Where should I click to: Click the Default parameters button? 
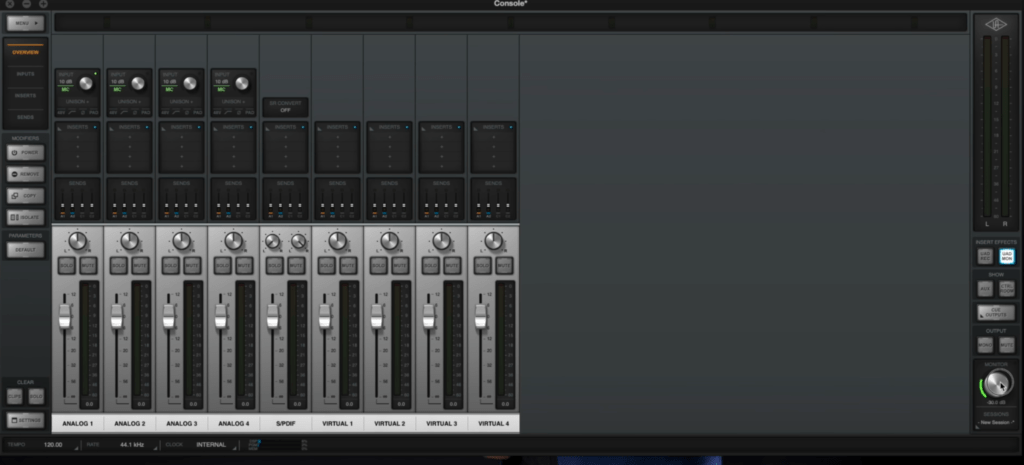[x=25, y=249]
